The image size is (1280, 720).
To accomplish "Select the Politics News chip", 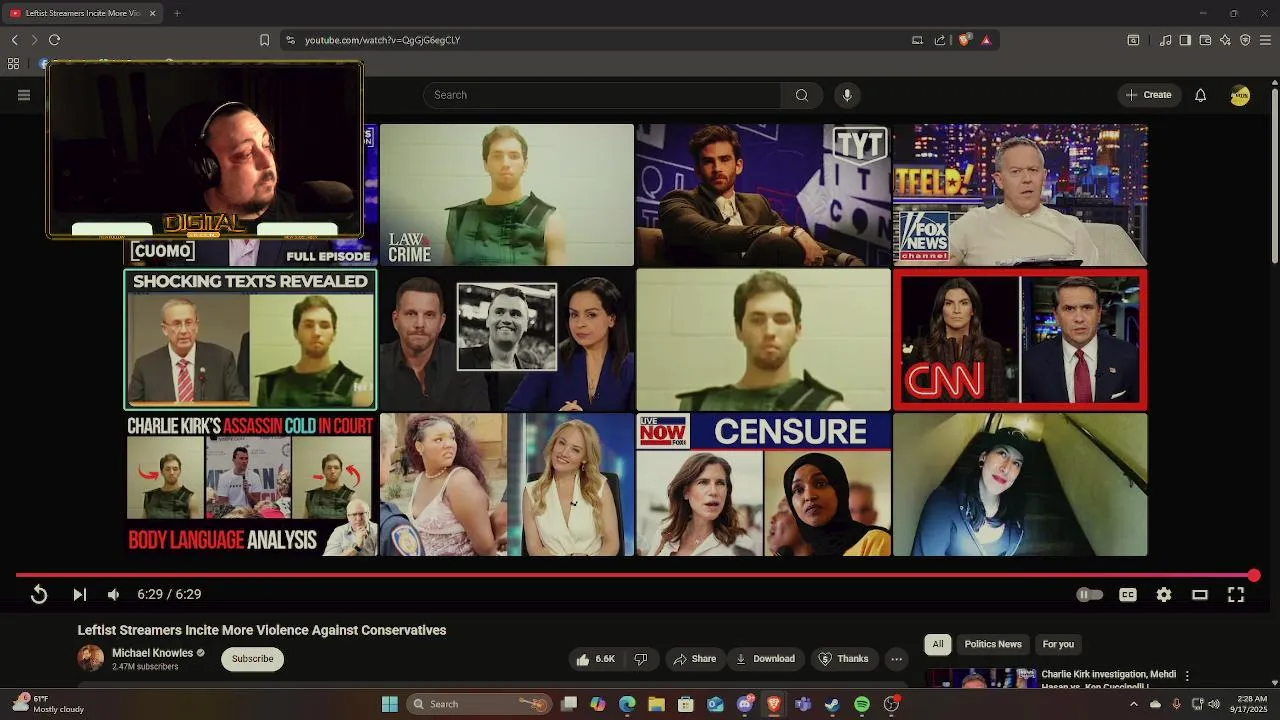I will pyautogui.click(x=993, y=644).
